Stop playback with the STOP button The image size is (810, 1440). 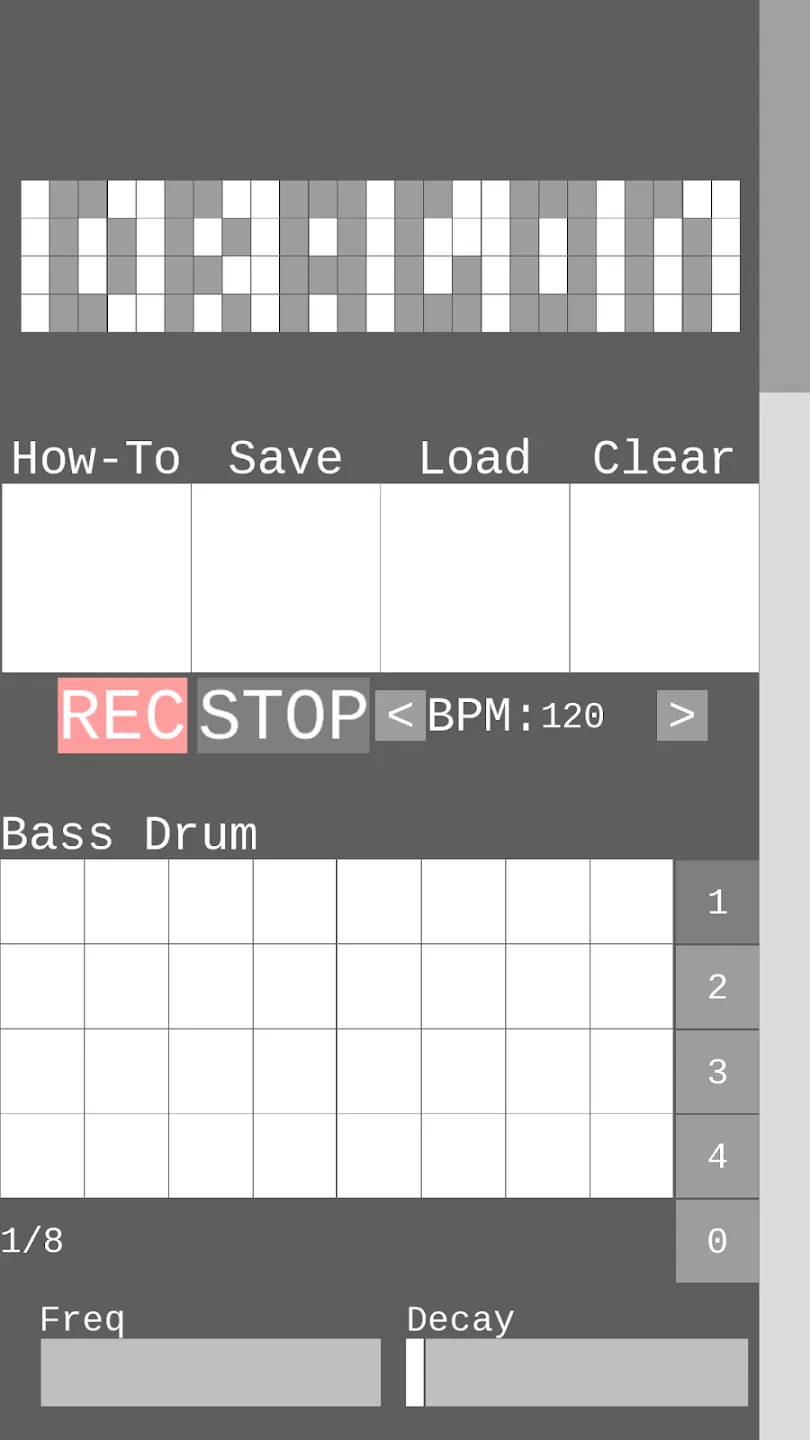(x=283, y=715)
